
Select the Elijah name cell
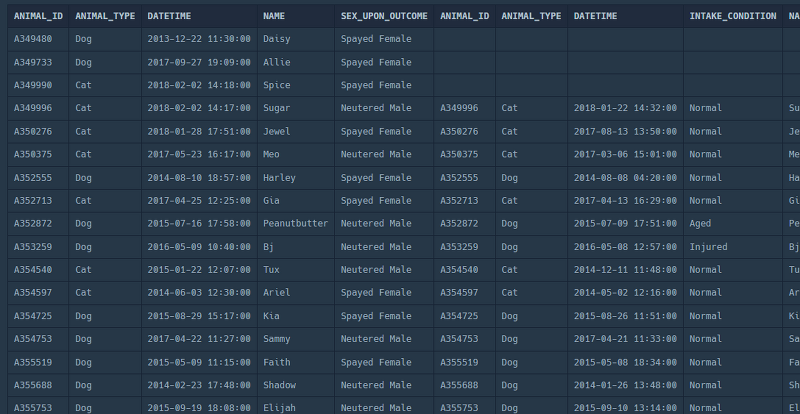click(280, 407)
